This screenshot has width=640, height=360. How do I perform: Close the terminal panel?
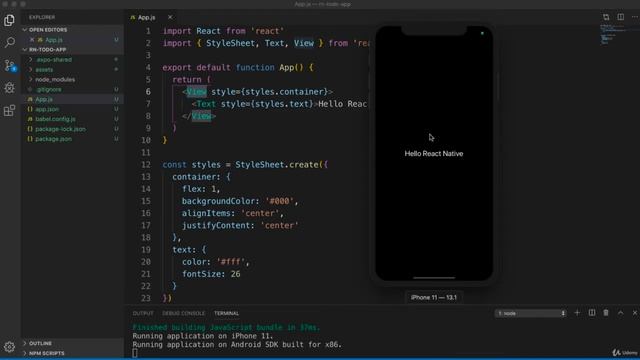635,313
